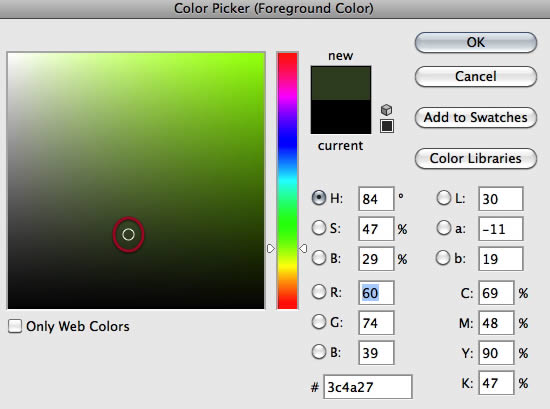The width and height of the screenshot is (550, 409).
Task: Click the web-safe color square icon
Action: pos(387,126)
